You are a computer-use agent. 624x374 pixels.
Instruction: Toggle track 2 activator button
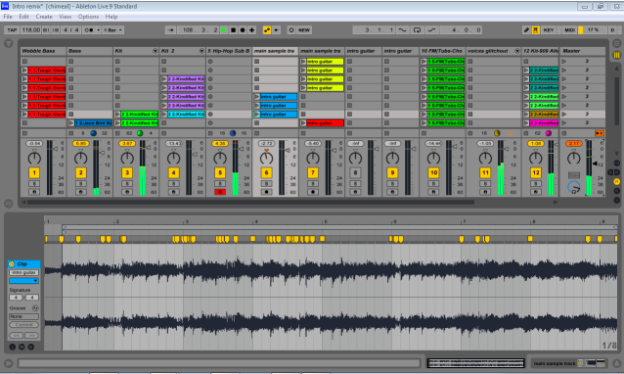tap(81, 173)
